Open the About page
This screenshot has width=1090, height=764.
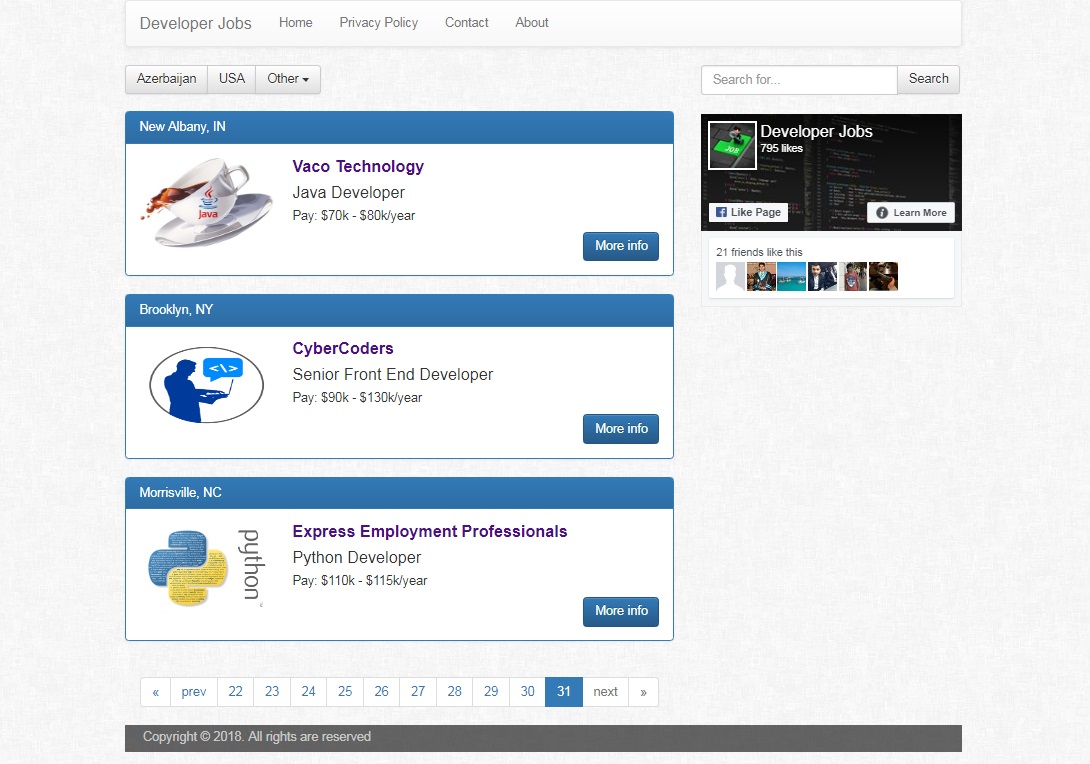click(532, 22)
